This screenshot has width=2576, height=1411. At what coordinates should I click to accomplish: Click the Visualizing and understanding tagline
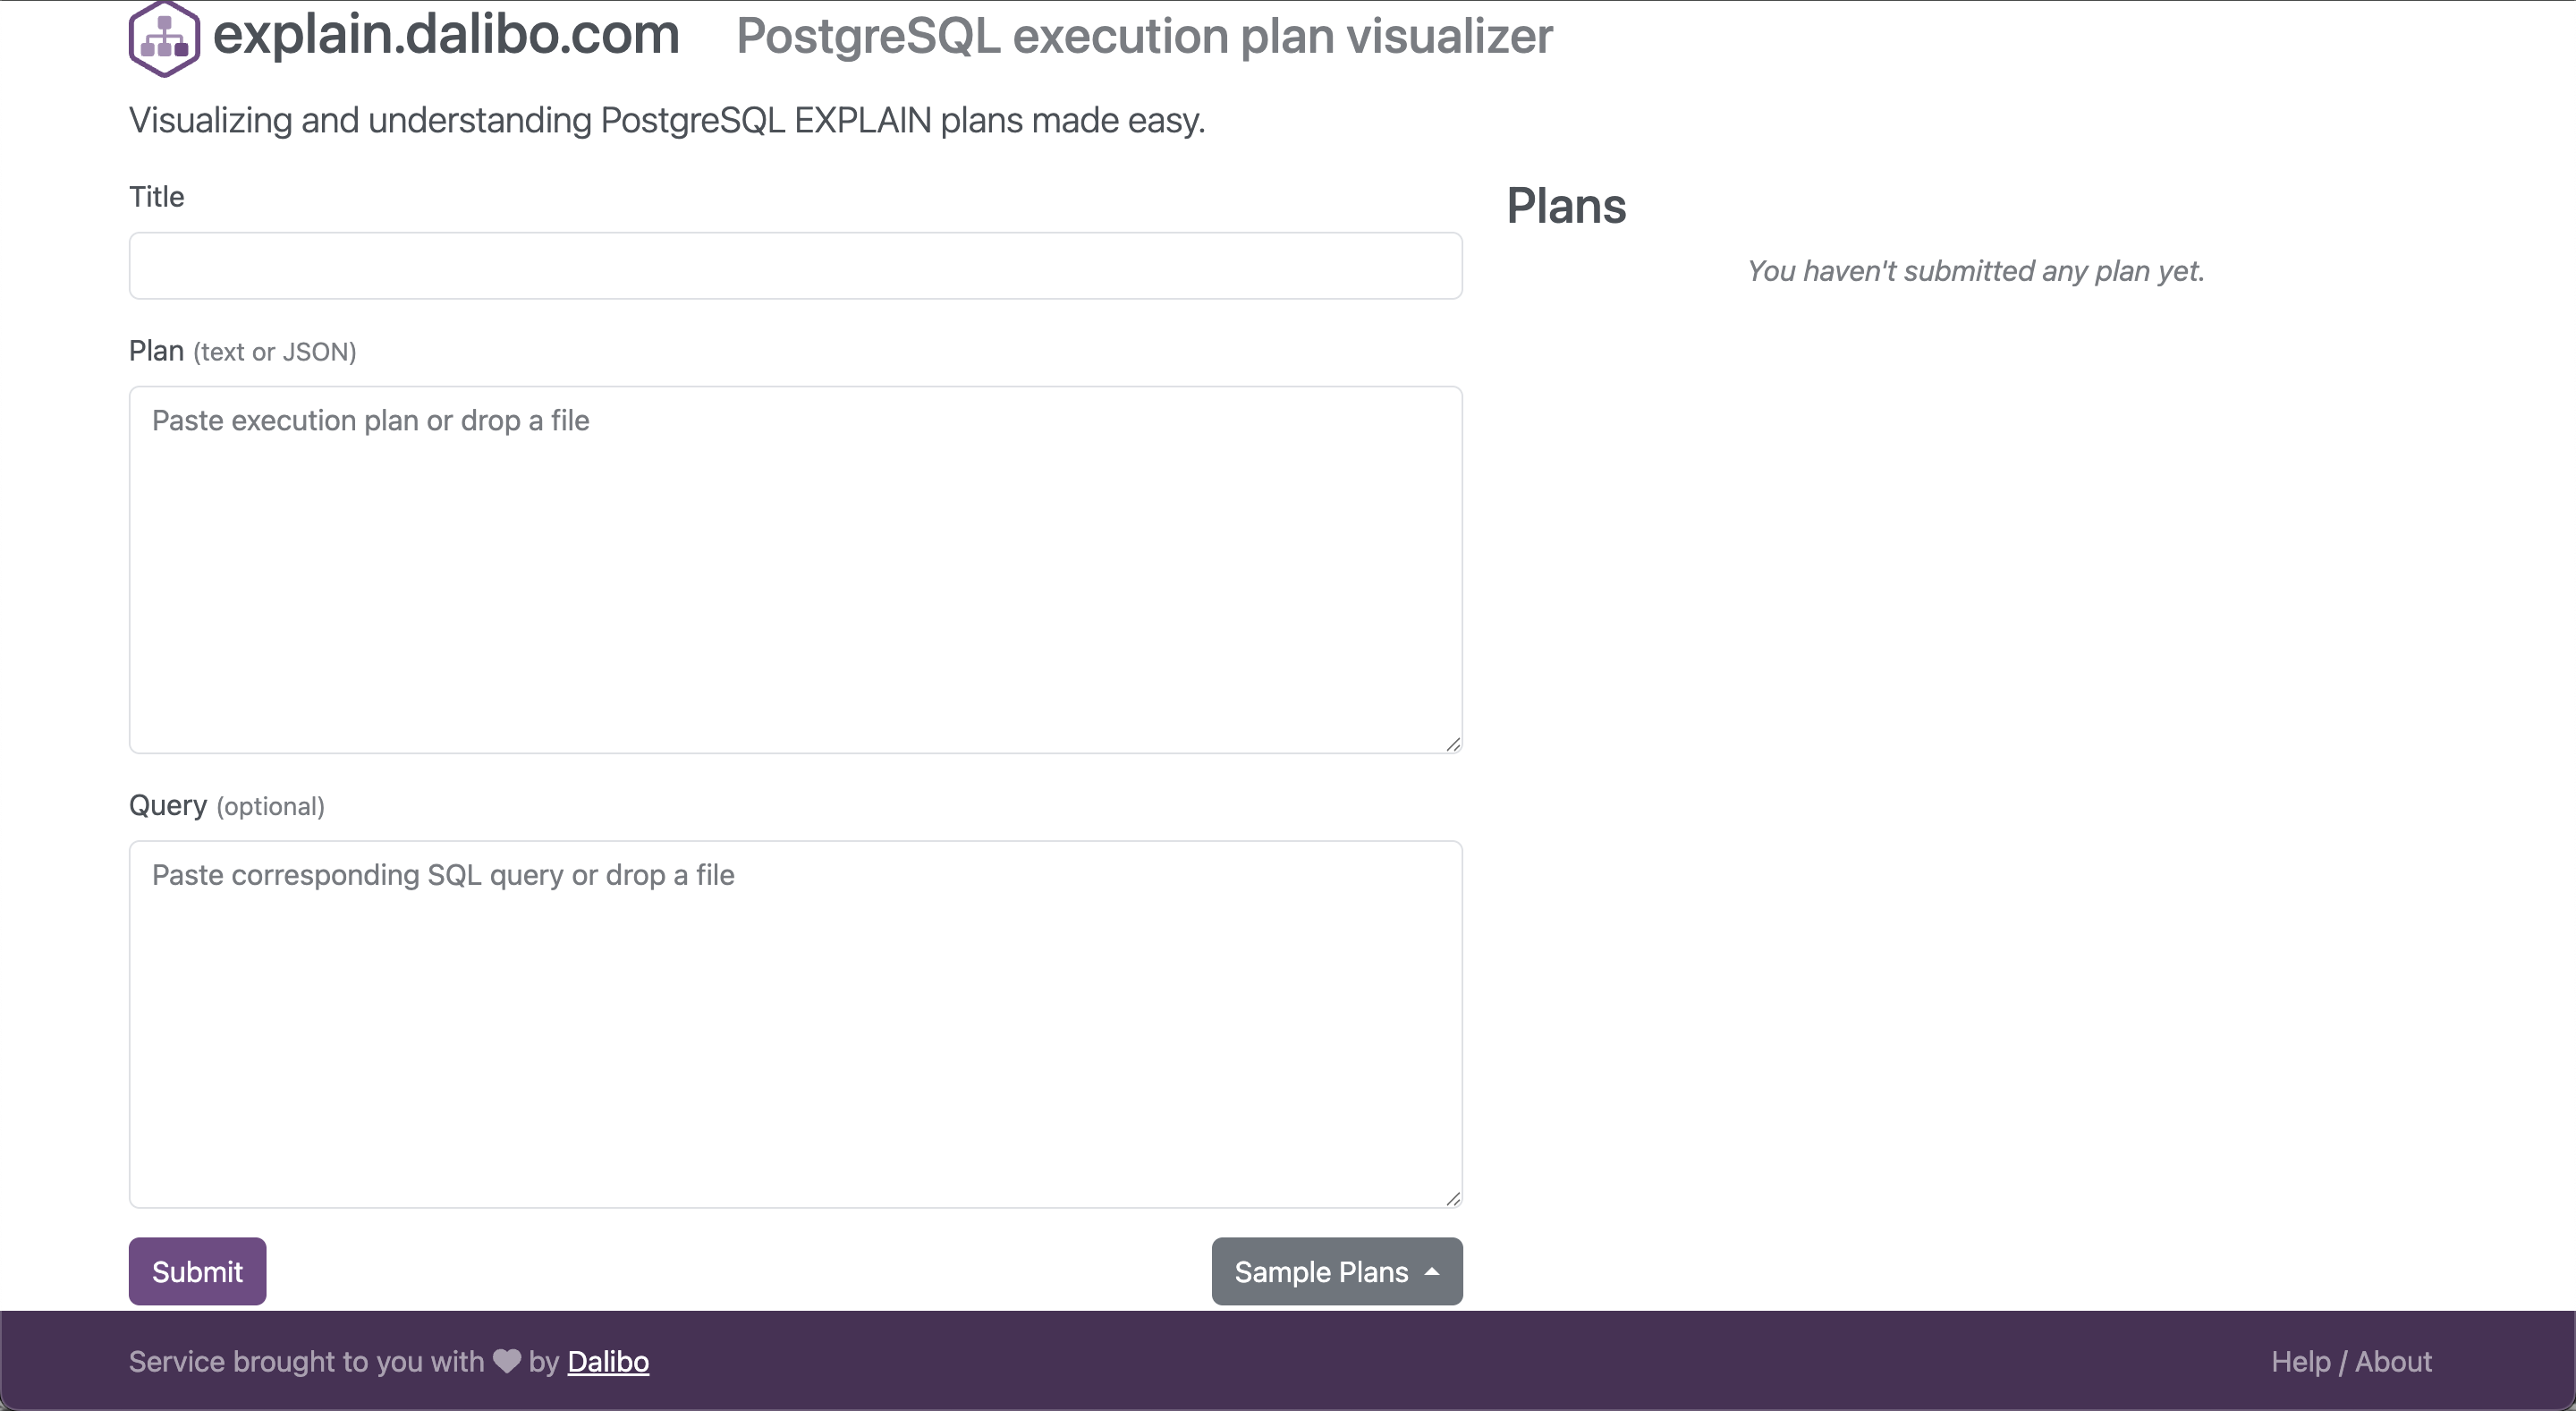(x=667, y=121)
